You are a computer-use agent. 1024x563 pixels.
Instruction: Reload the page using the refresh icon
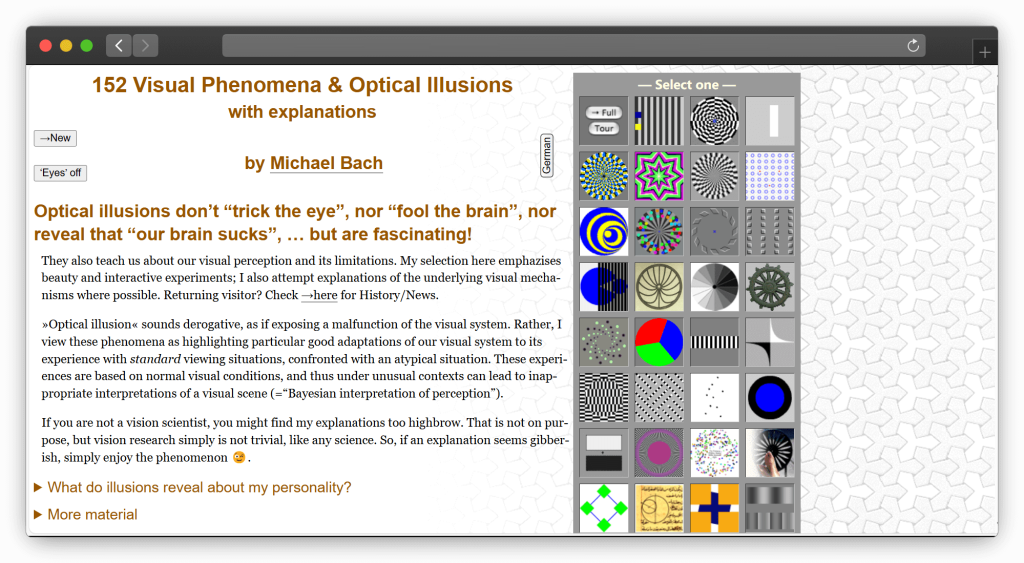click(912, 45)
